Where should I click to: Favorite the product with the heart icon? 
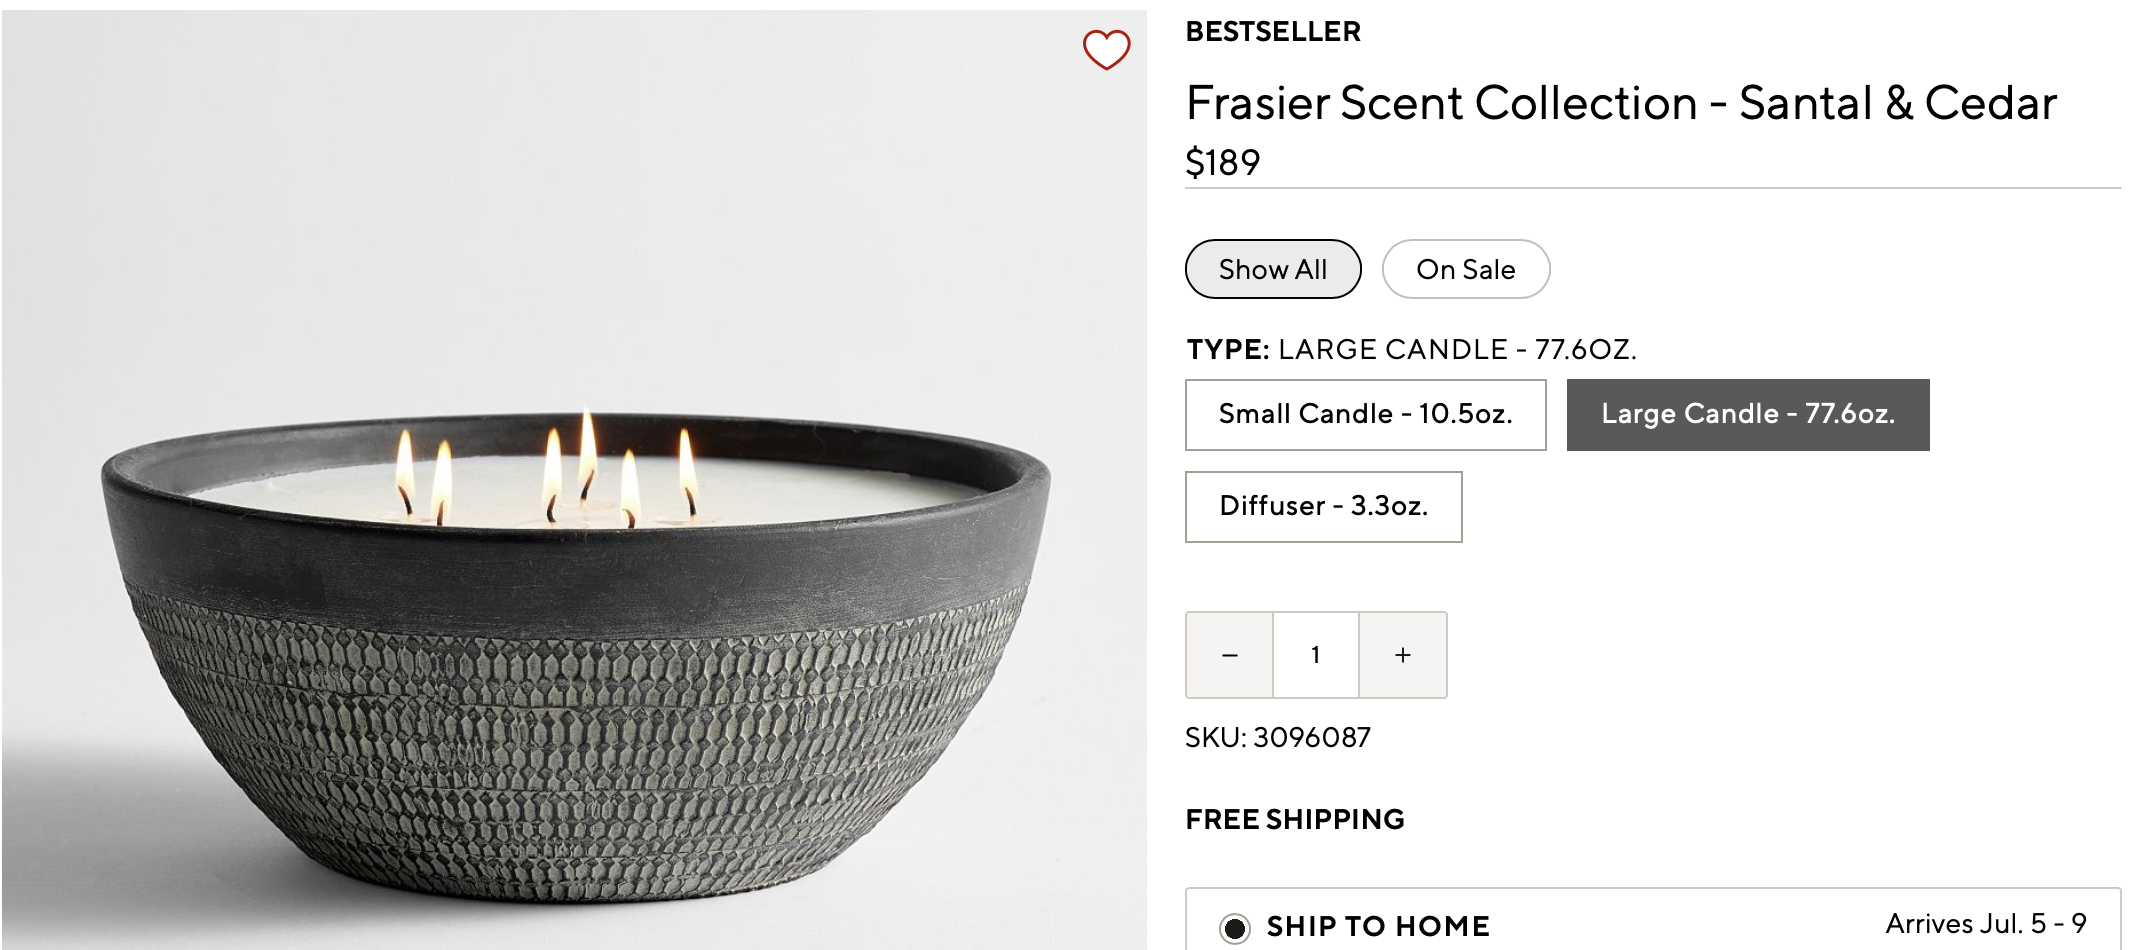pos(1106,49)
